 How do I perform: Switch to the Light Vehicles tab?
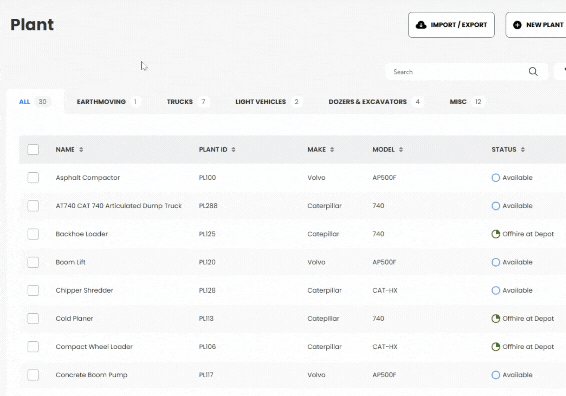point(269,102)
